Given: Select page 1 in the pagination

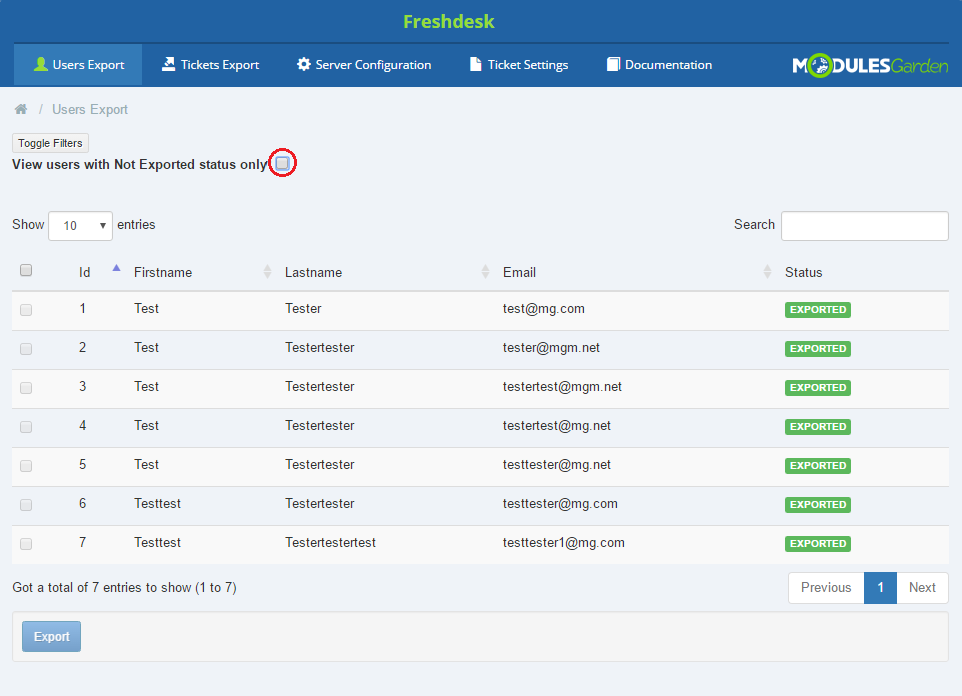Looking at the screenshot, I should [x=880, y=587].
